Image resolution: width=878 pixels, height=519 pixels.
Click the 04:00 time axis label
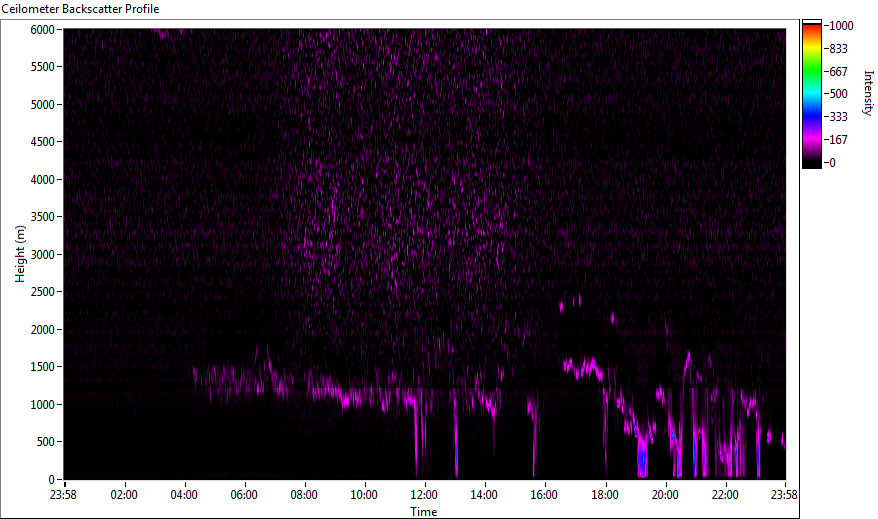pyautogui.click(x=184, y=494)
